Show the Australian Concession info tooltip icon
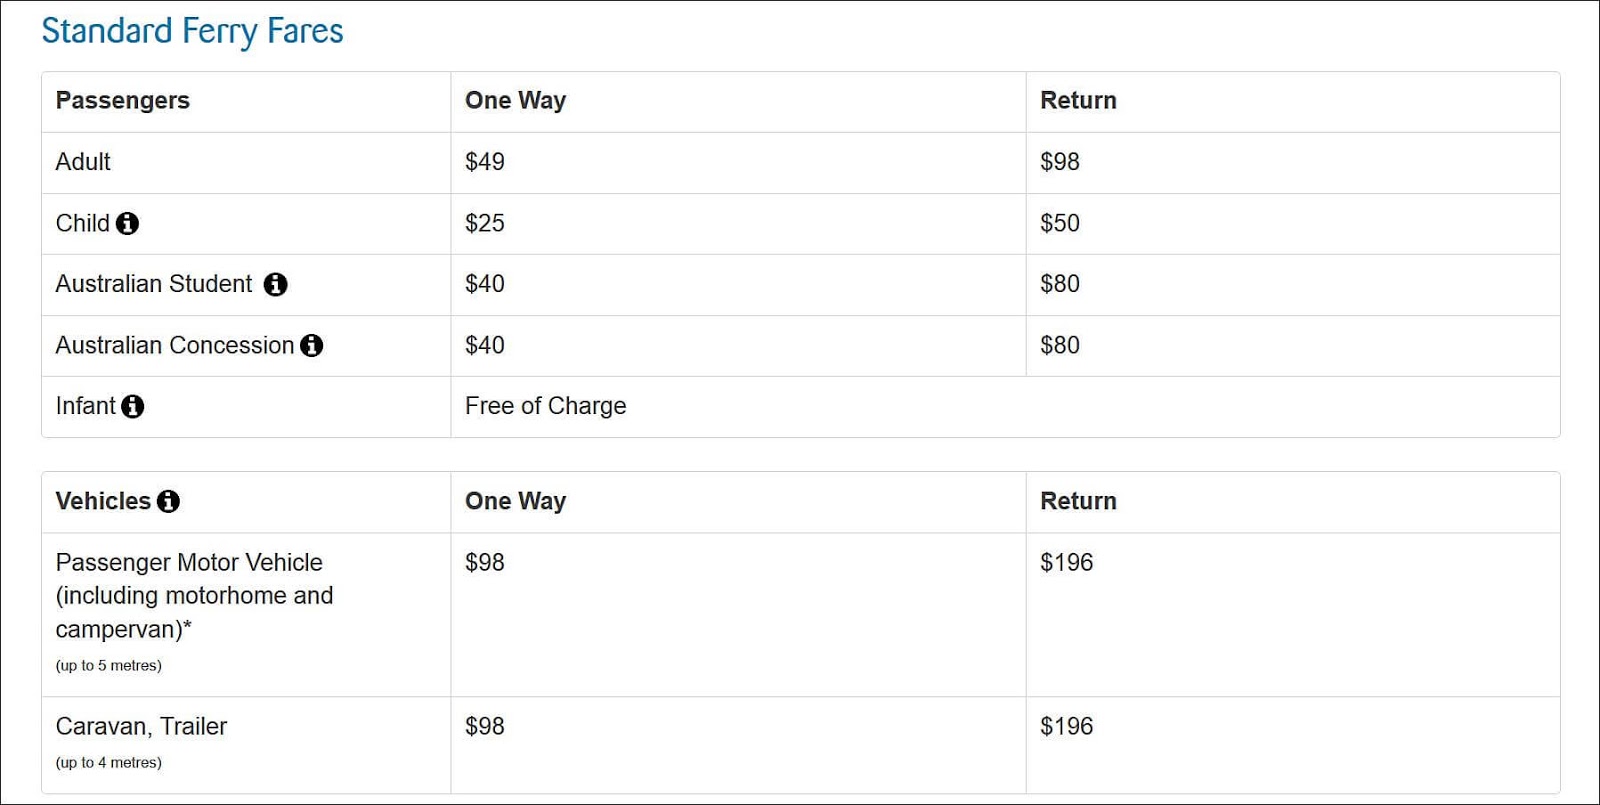The image size is (1600, 805). pyautogui.click(x=312, y=346)
